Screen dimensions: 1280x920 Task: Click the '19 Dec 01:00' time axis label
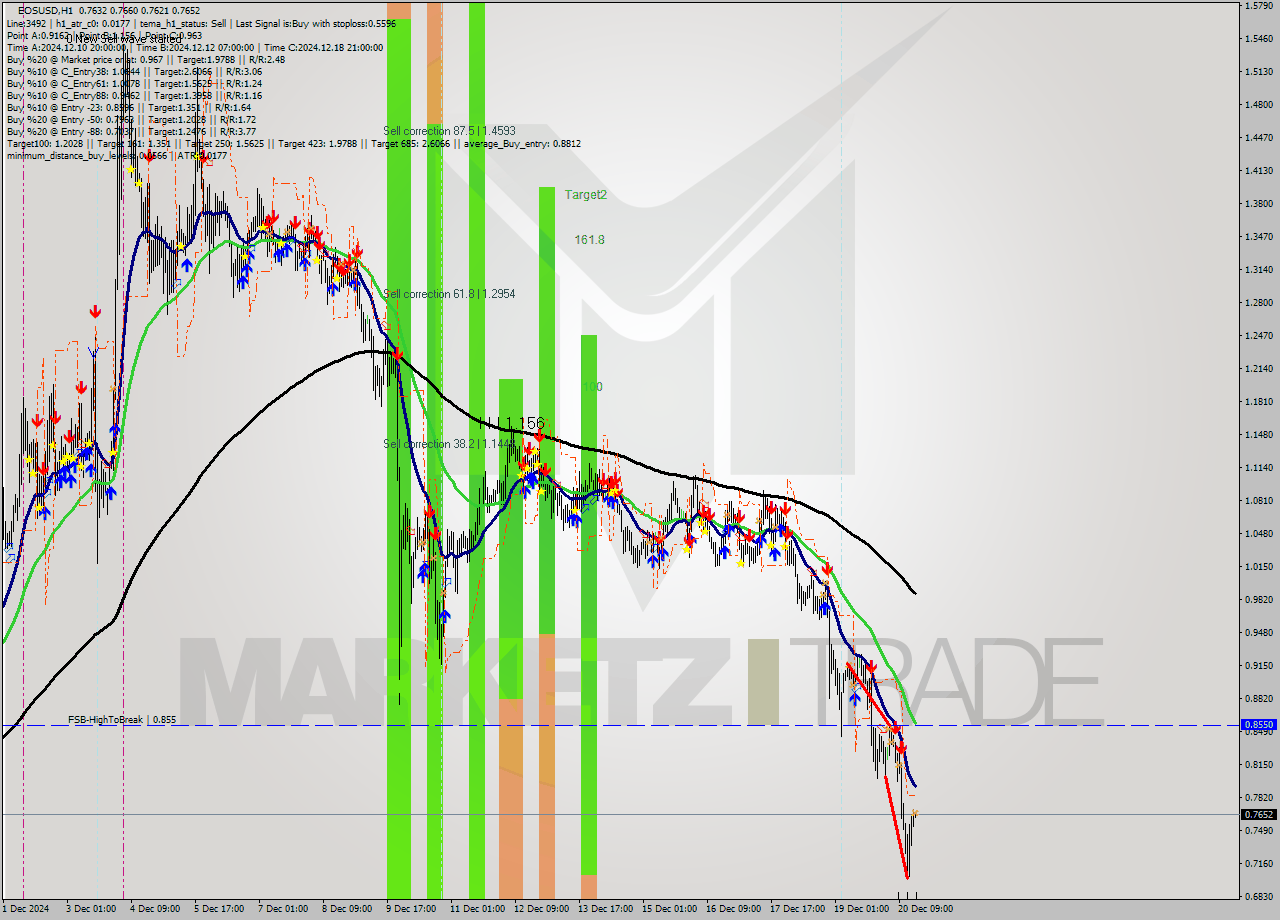tap(861, 909)
